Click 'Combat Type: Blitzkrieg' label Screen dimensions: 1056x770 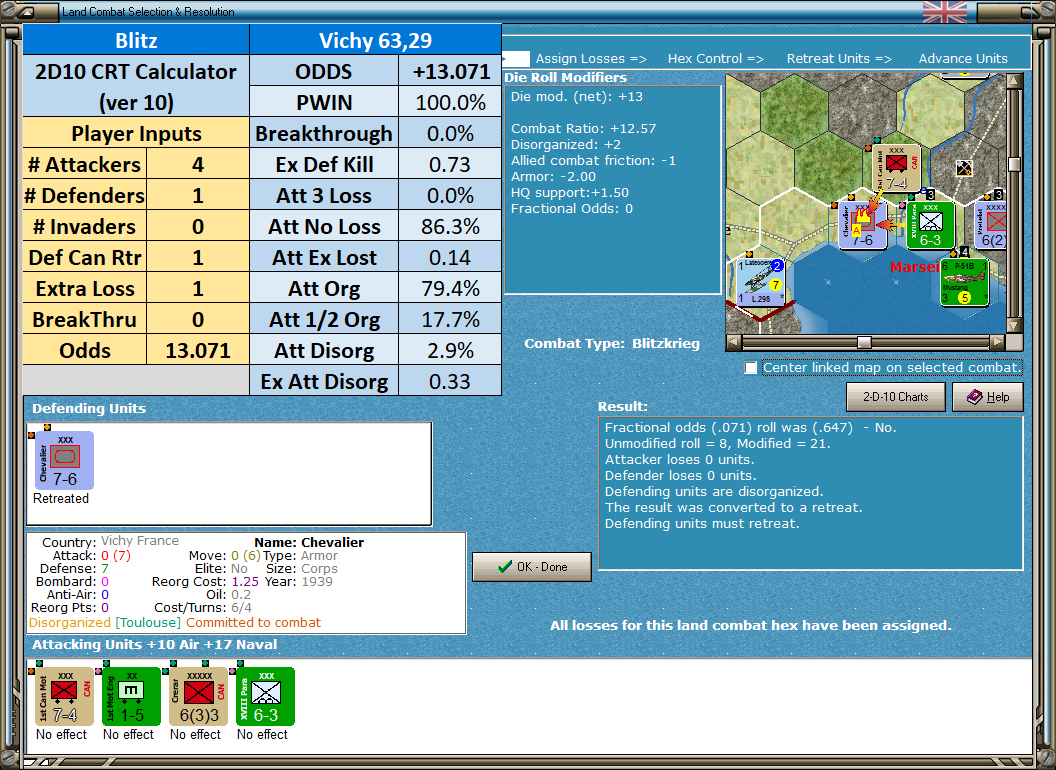(x=612, y=344)
